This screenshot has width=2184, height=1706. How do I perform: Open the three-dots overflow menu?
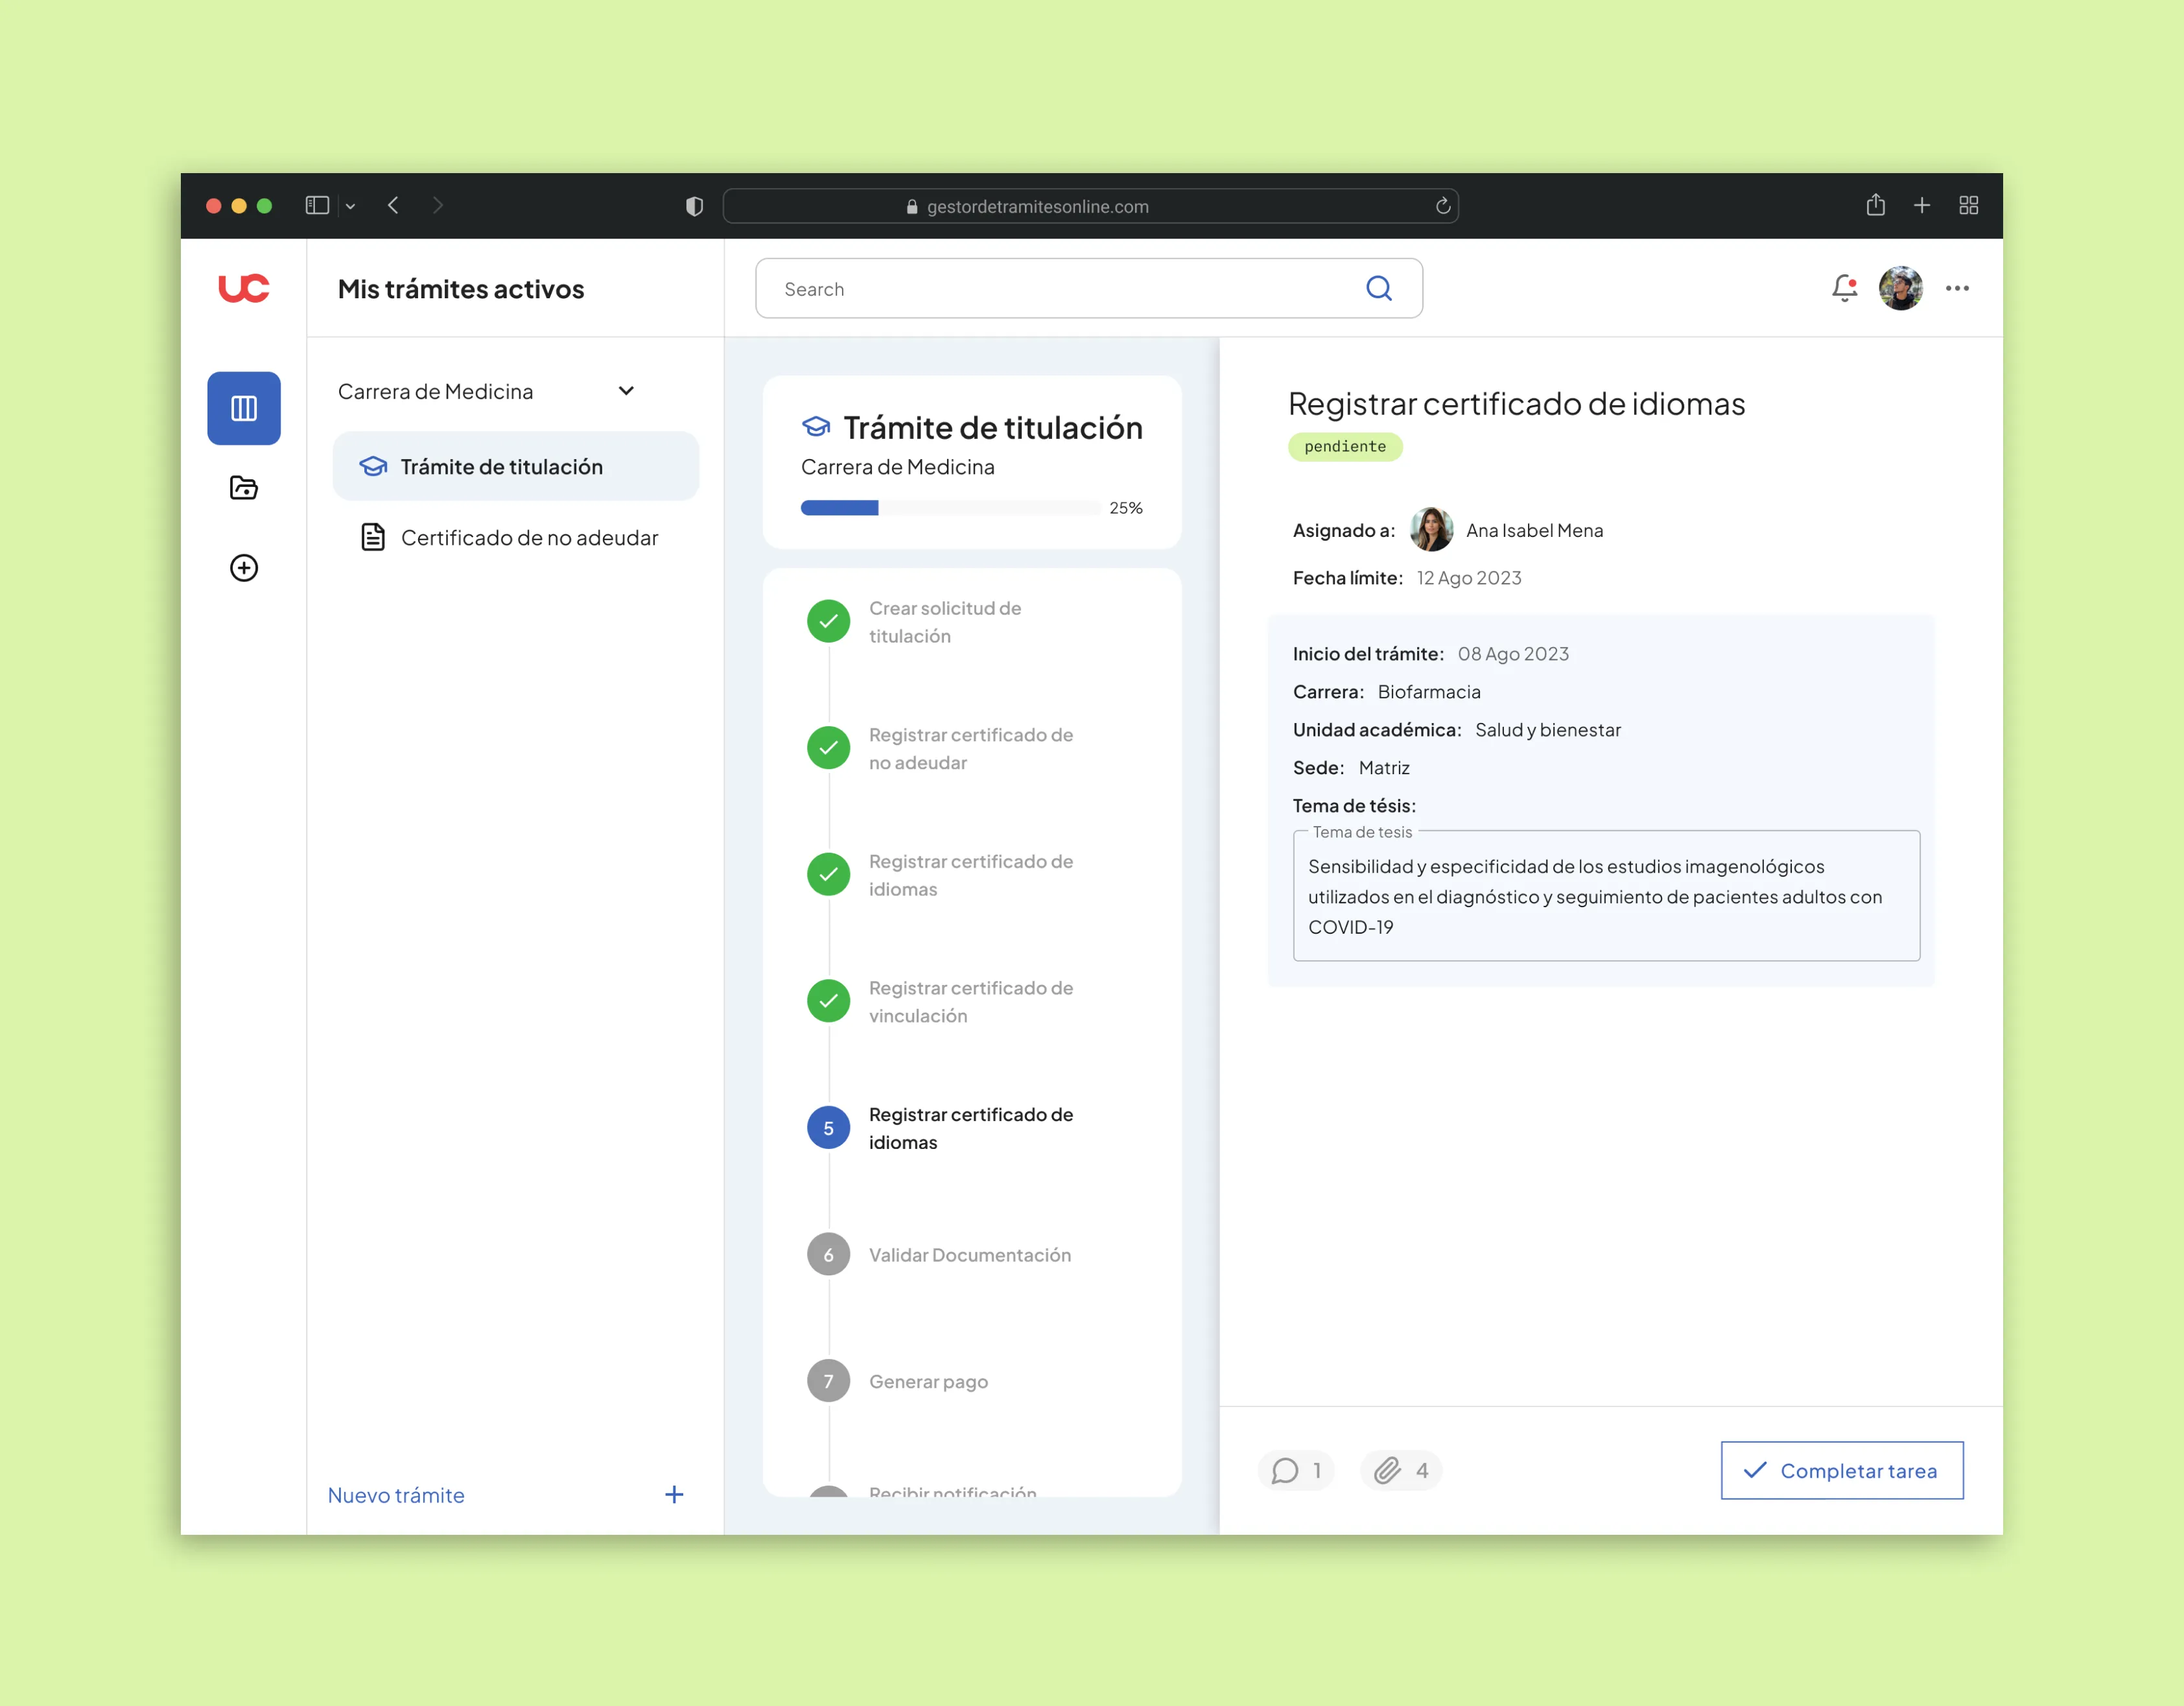pyautogui.click(x=1957, y=288)
